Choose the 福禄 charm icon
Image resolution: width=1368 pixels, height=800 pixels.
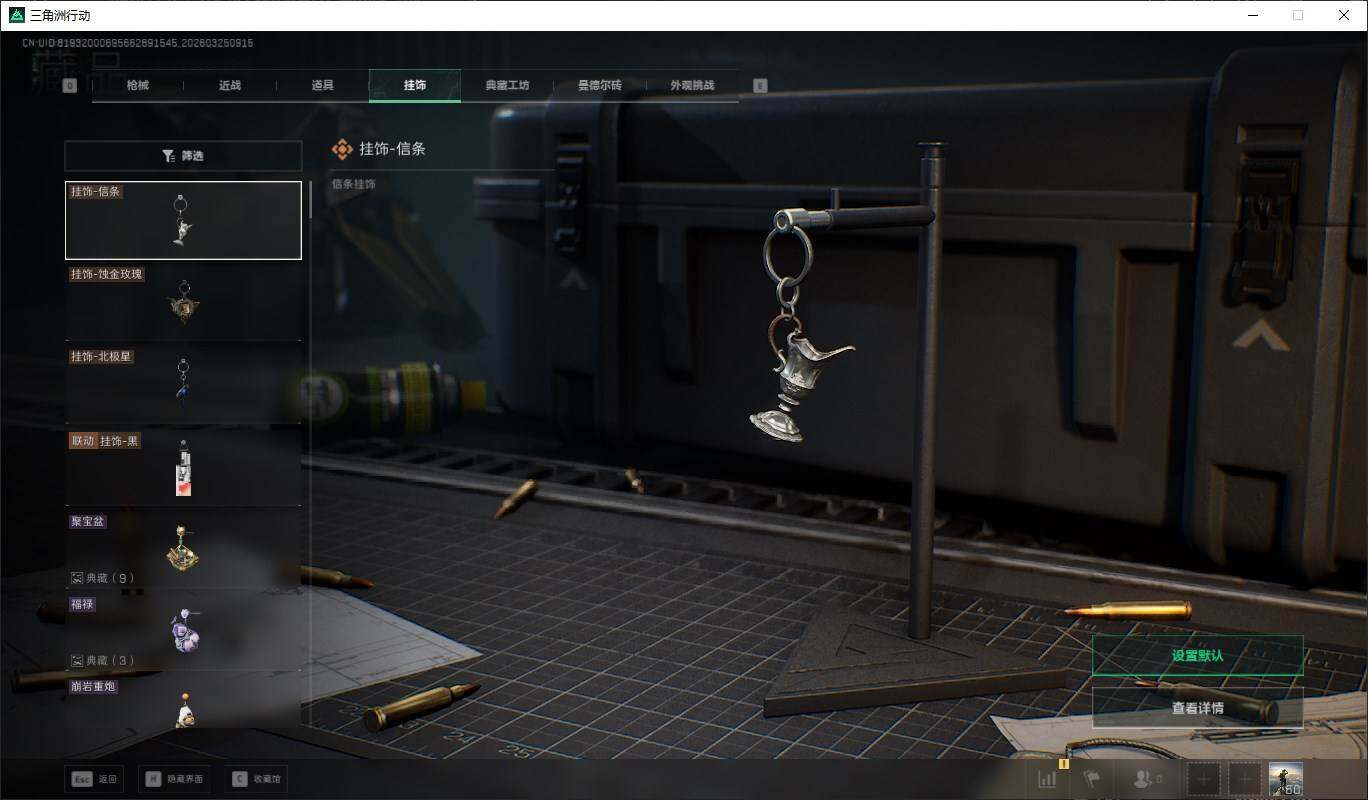[x=183, y=628]
